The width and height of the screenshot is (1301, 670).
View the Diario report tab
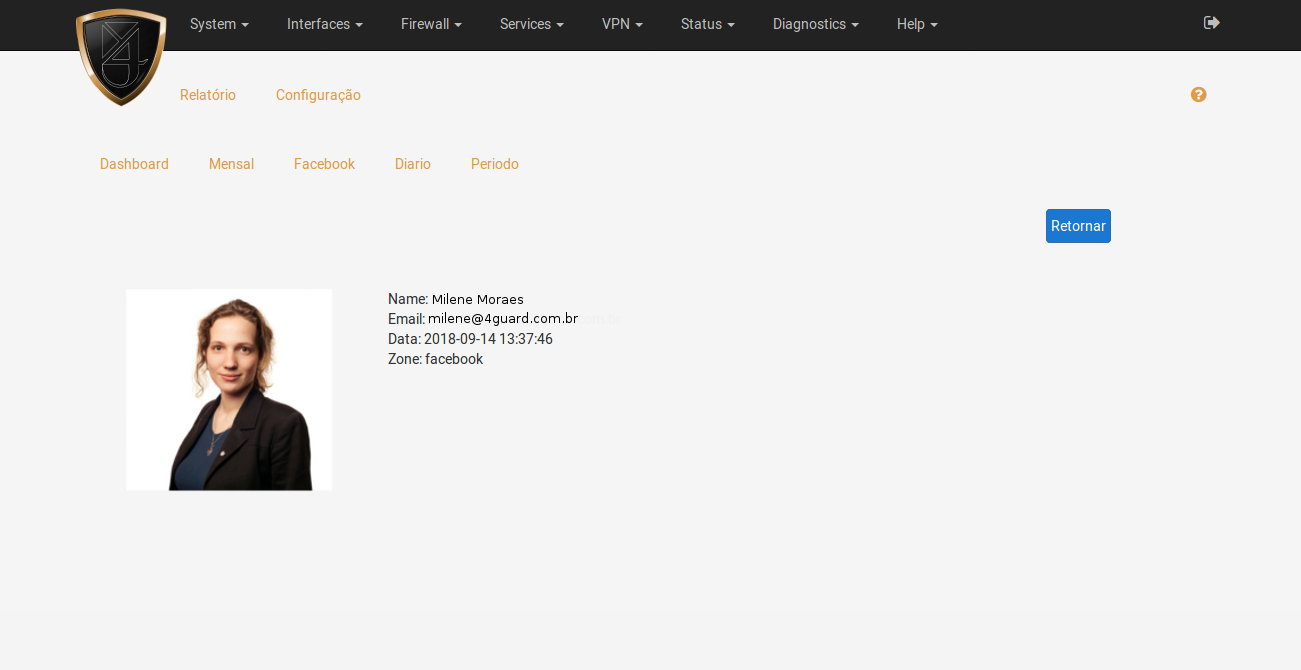[412, 164]
